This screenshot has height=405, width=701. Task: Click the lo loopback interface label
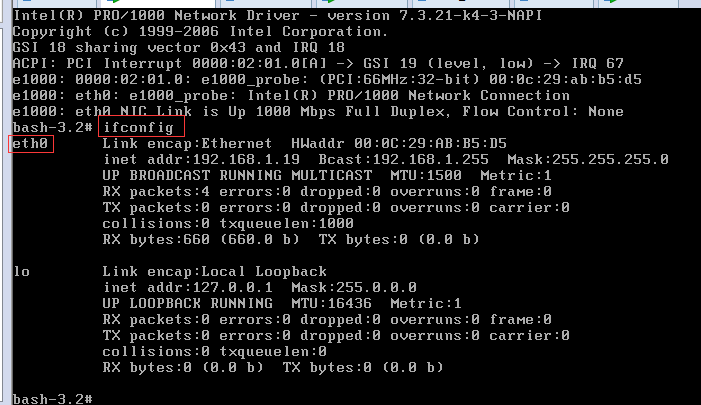[21, 271]
